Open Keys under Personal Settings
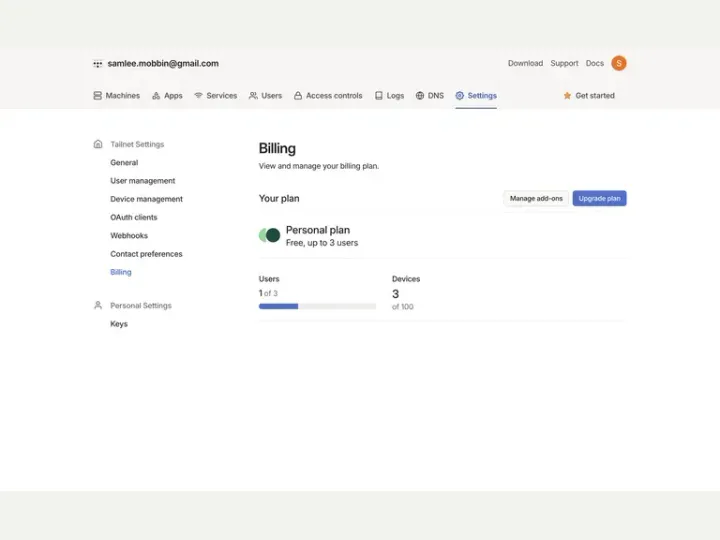Image resolution: width=720 pixels, height=540 pixels. point(119,324)
